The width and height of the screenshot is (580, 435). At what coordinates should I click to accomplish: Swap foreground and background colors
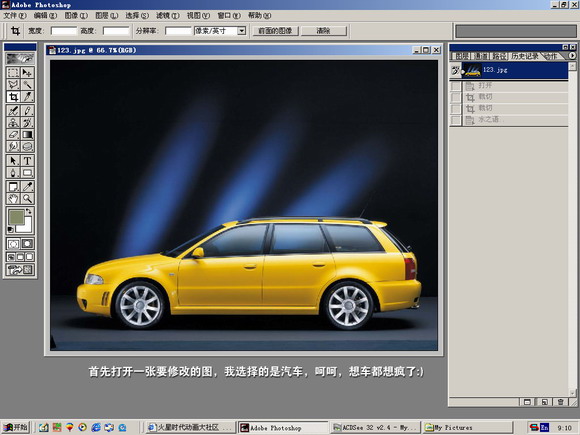[x=29, y=210]
